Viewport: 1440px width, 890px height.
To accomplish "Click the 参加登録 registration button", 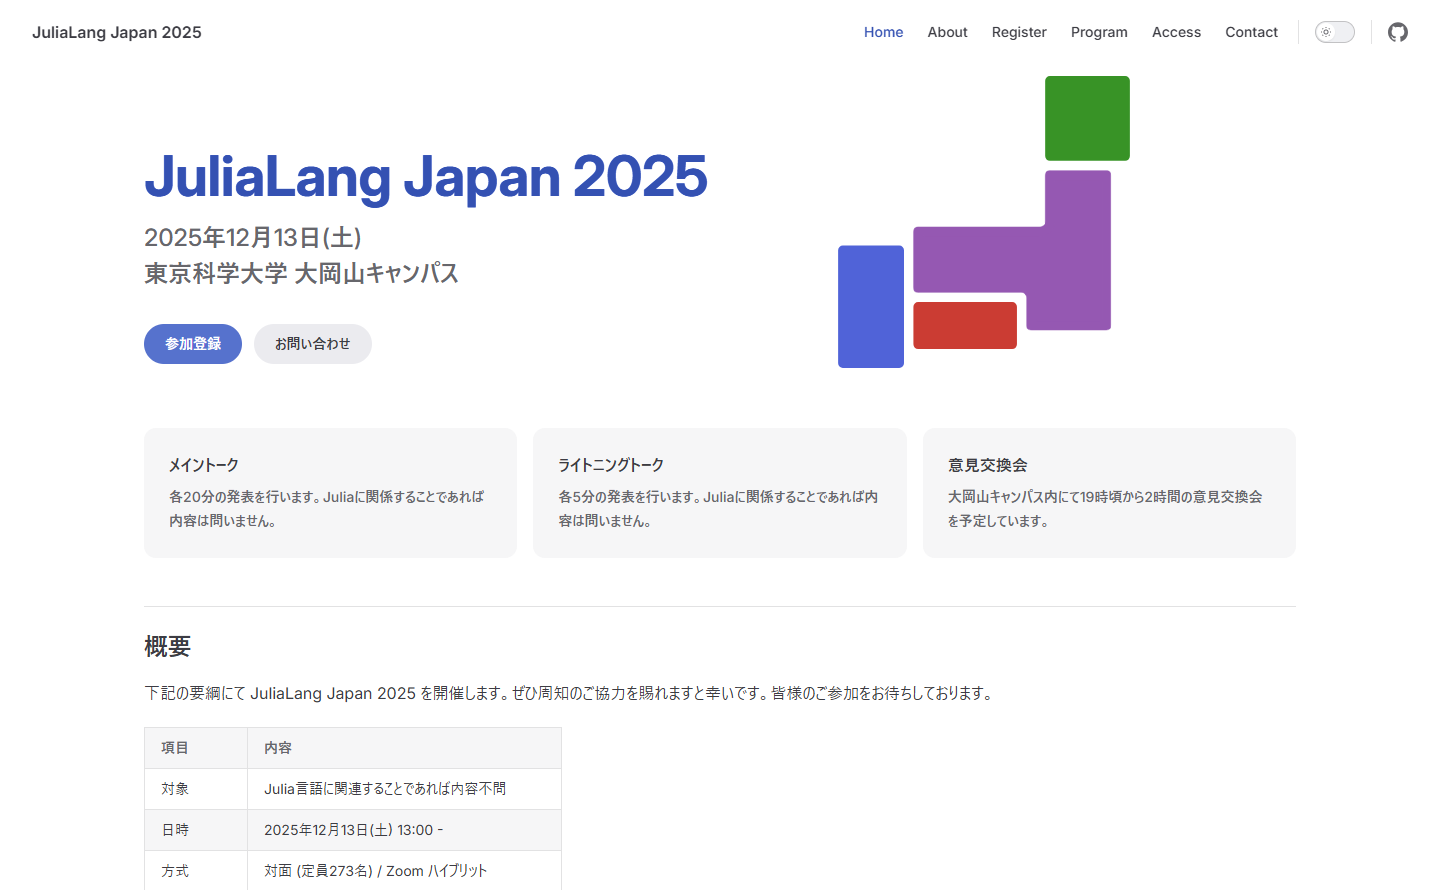I will pos(193,344).
